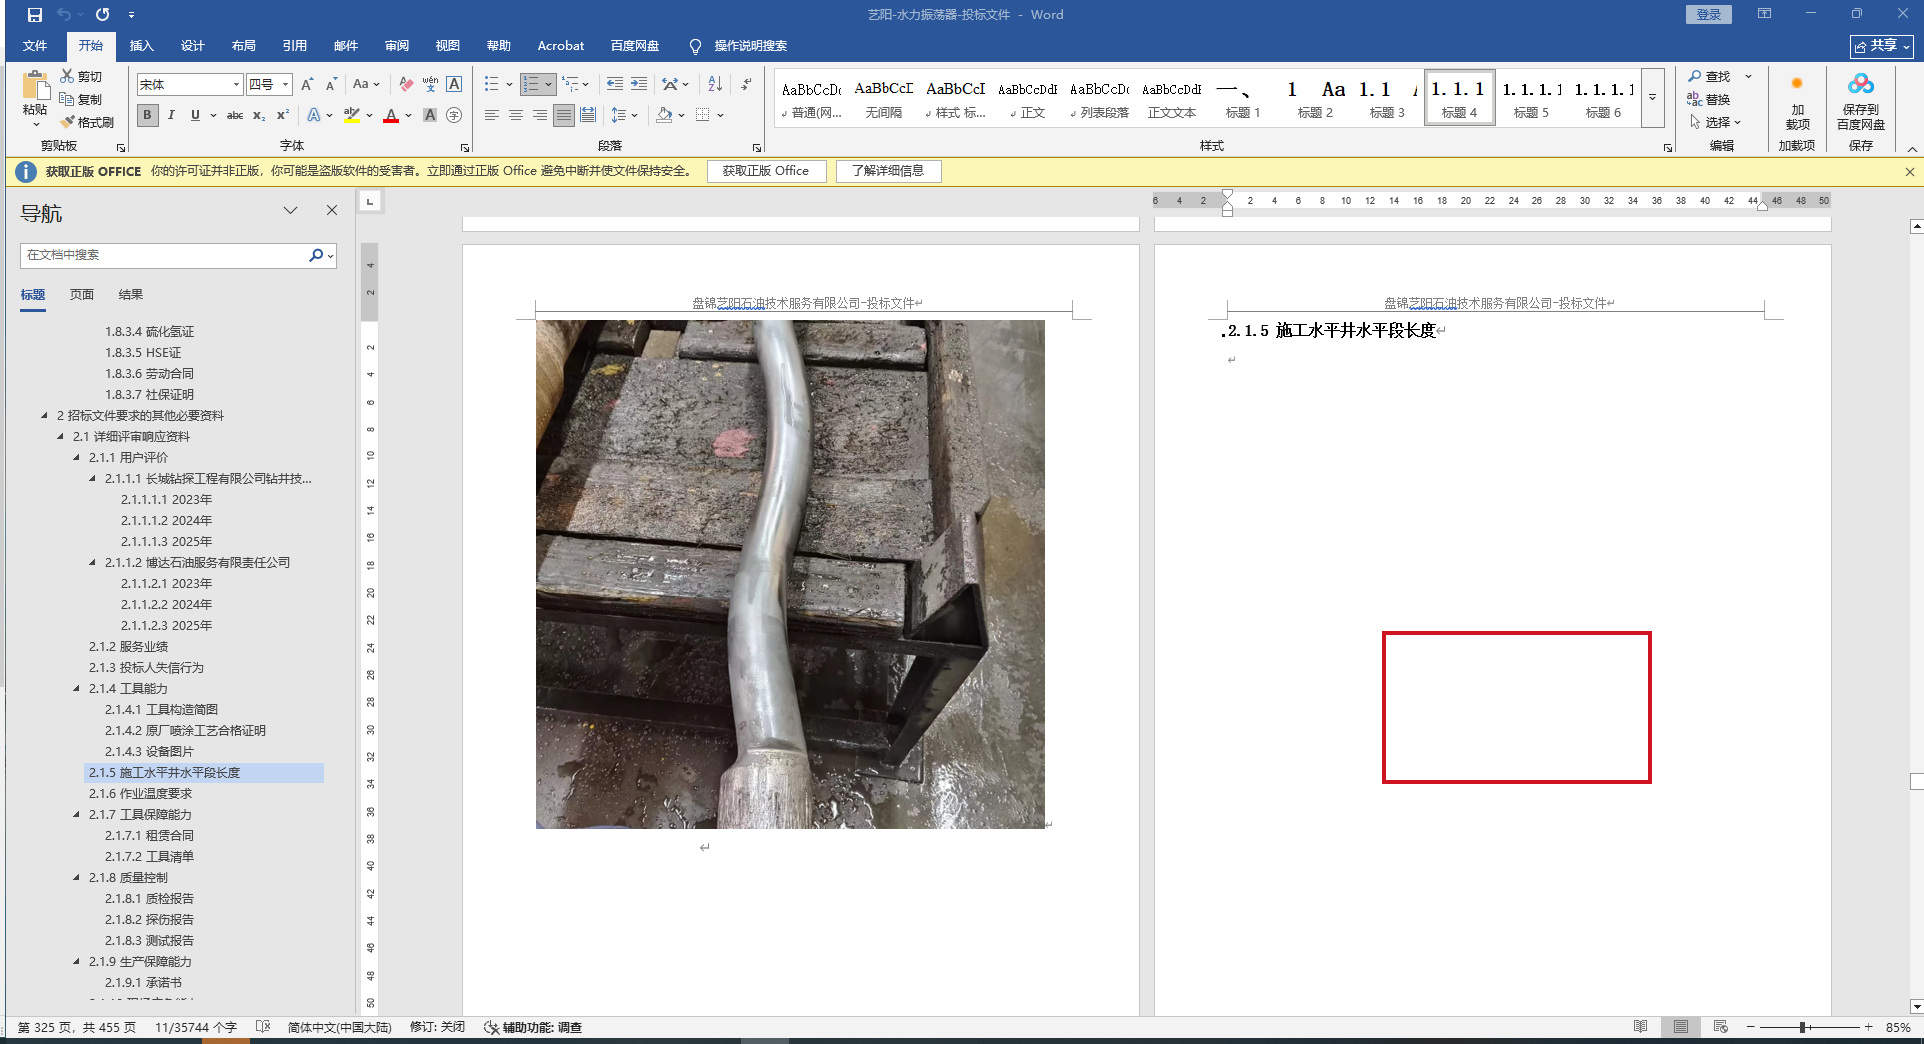Click the sort A-Z icon

pos(715,85)
